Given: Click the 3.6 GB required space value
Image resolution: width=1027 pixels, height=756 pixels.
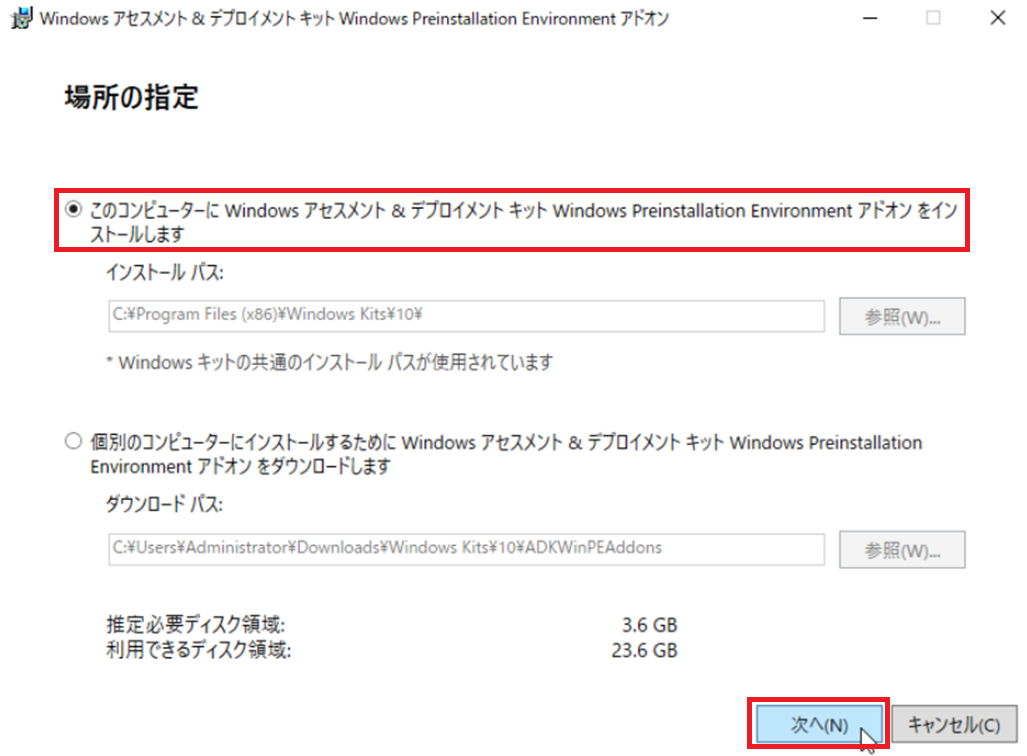Looking at the screenshot, I should click(649, 625).
